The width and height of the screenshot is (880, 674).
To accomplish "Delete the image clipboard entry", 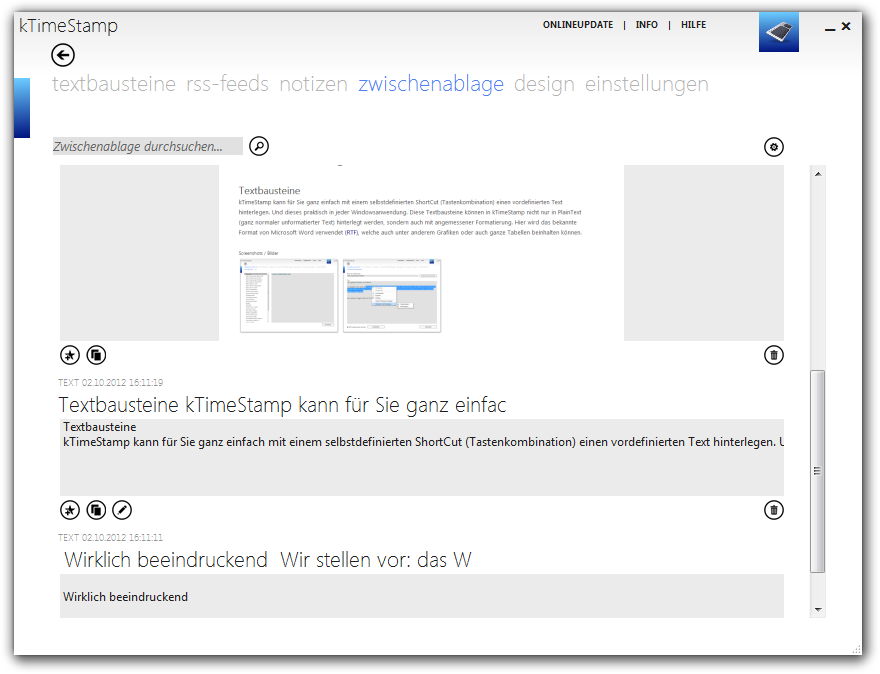I will (x=773, y=355).
